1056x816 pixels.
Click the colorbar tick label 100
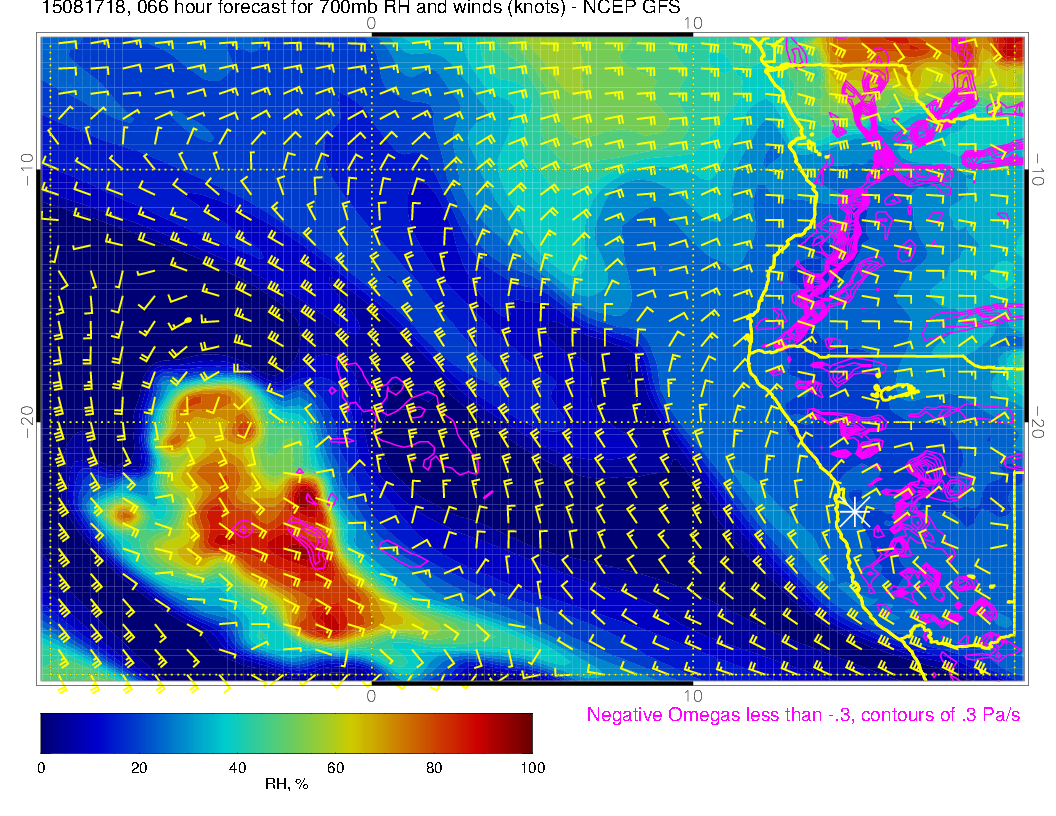(533, 768)
